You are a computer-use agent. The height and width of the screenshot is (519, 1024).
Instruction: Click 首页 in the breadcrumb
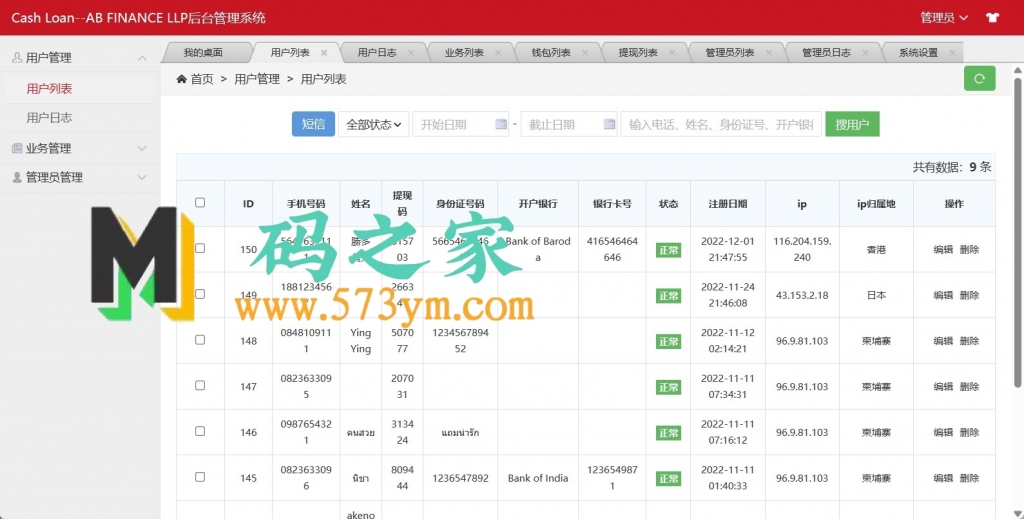click(x=202, y=79)
